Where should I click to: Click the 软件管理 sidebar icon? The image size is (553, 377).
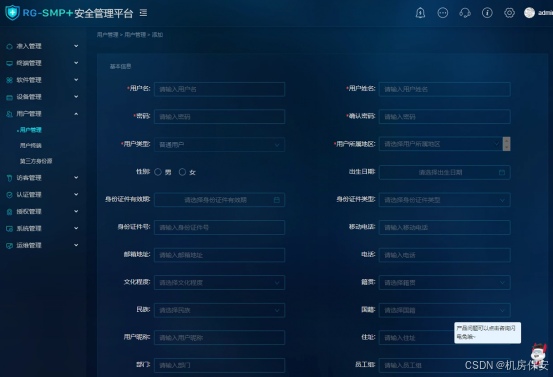(x=10, y=80)
